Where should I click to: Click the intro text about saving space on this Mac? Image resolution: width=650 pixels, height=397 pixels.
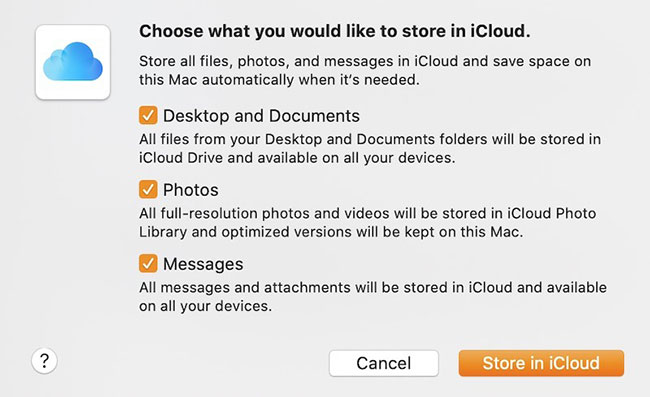(x=365, y=70)
